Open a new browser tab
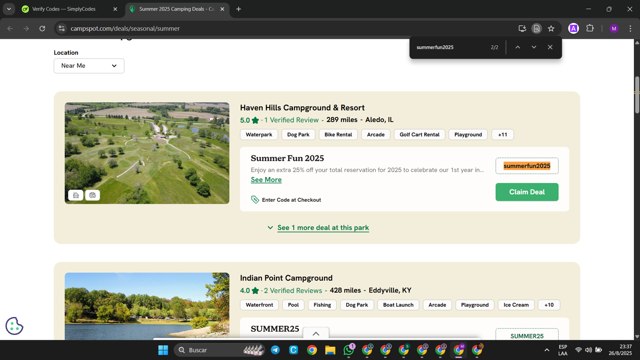Image resolution: width=640 pixels, height=360 pixels. [x=239, y=9]
